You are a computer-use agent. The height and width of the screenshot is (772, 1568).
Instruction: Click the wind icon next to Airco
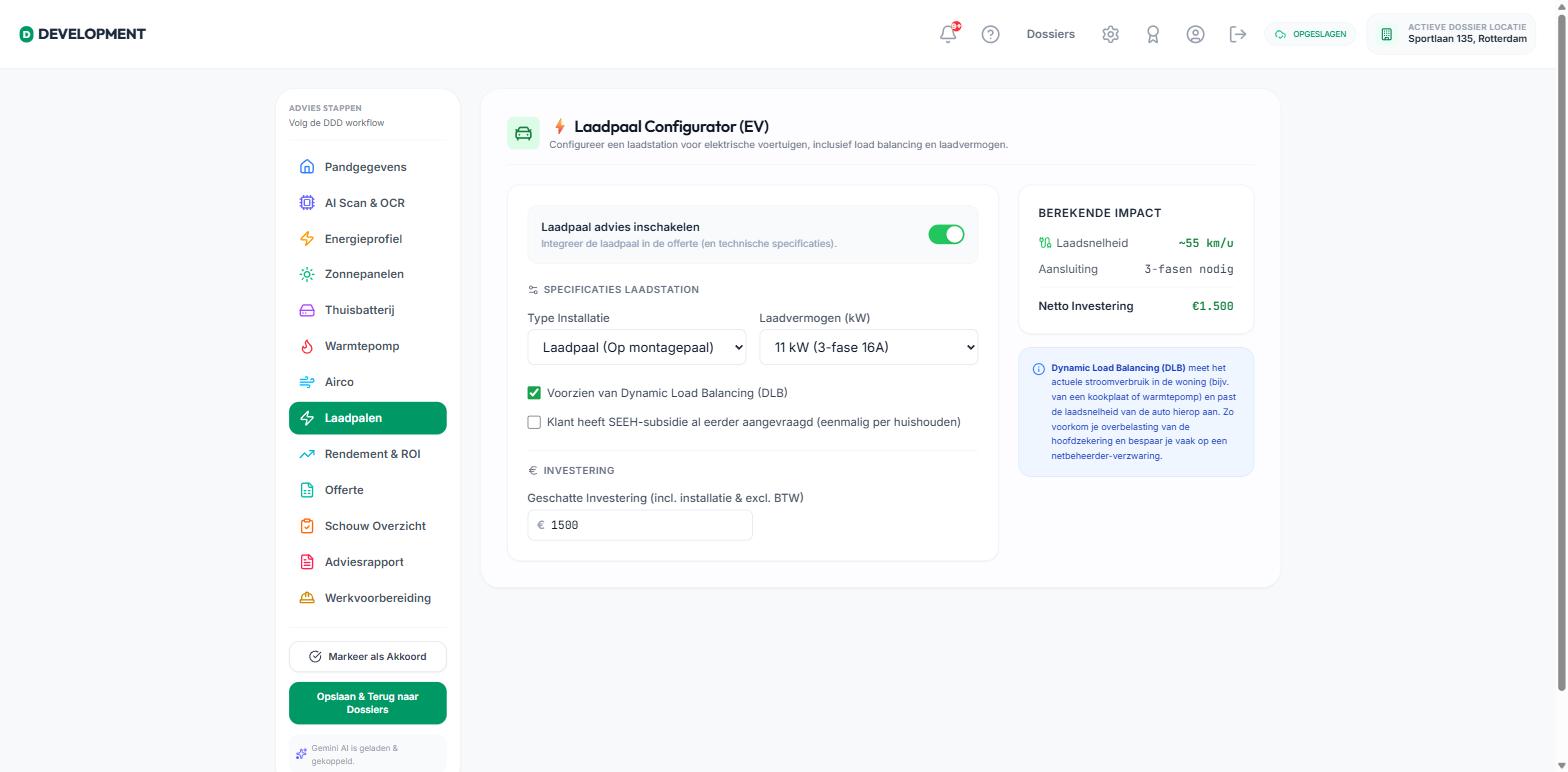(307, 382)
